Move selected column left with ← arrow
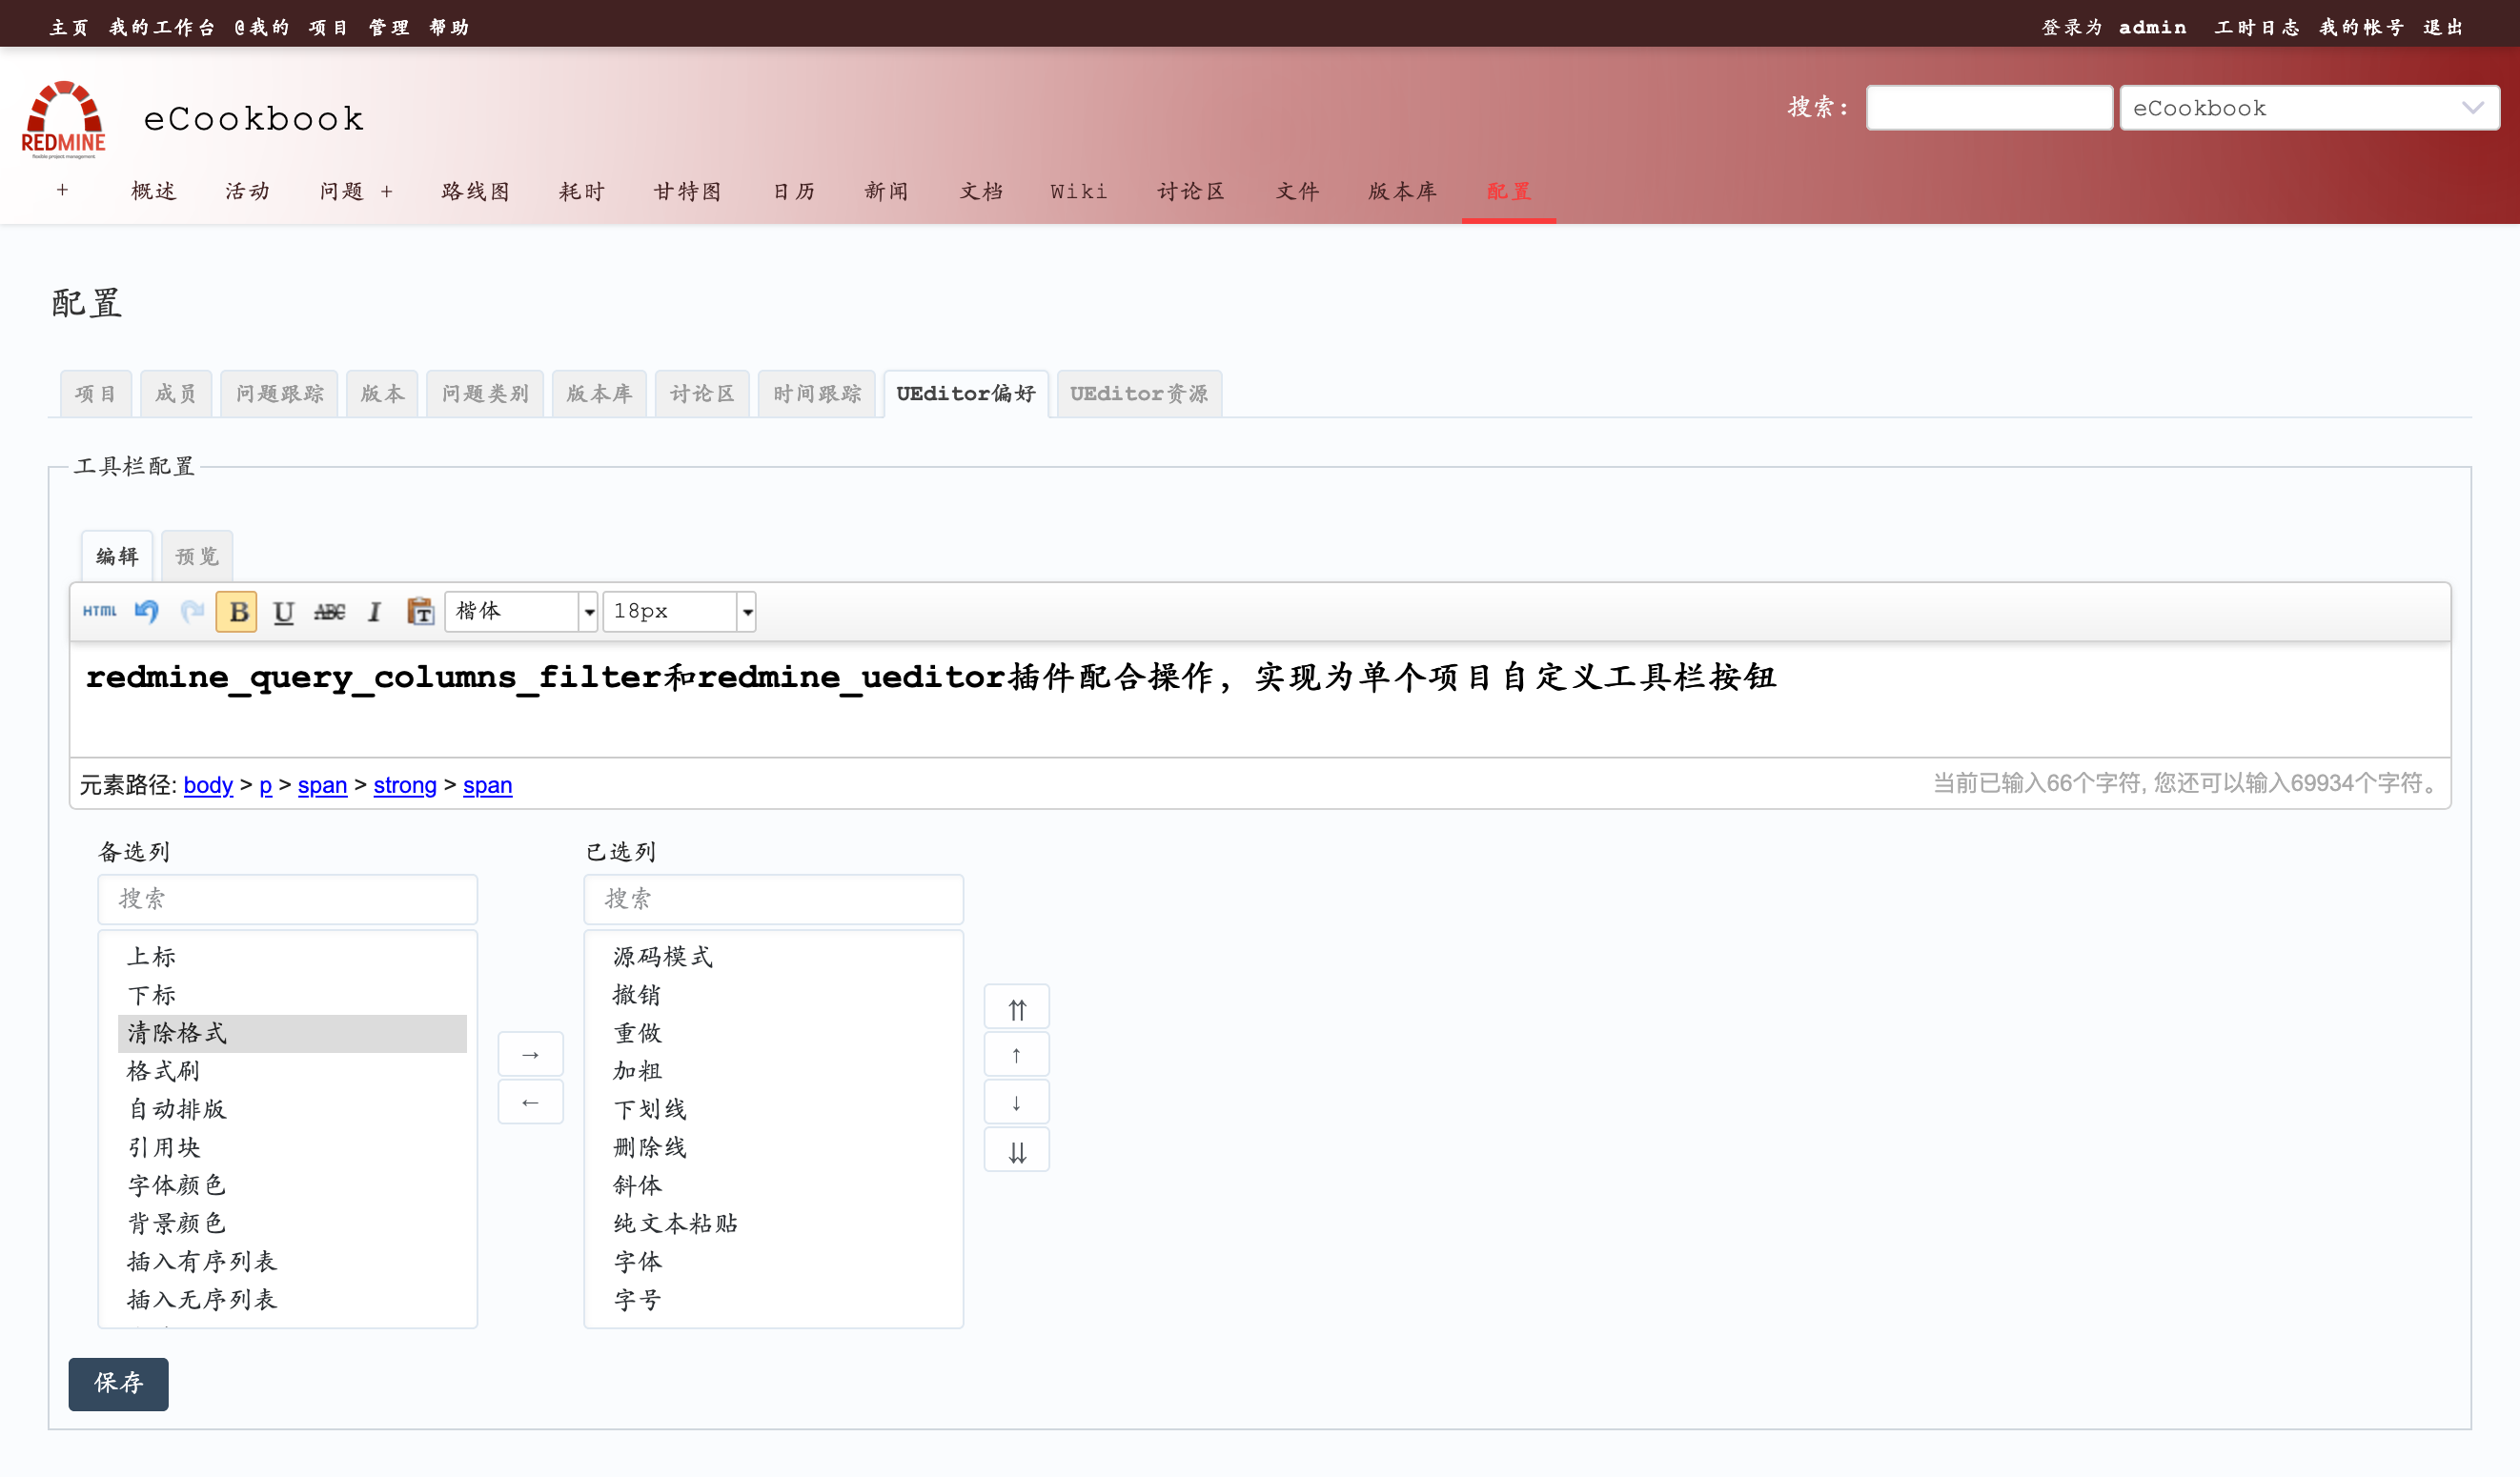Viewport: 2520px width, 1477px height. point(530,1102)
